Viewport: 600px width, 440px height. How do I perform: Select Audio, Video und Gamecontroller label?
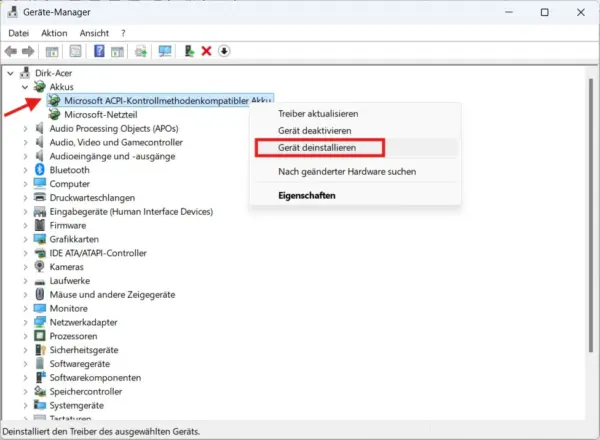(x=116, y=142)
